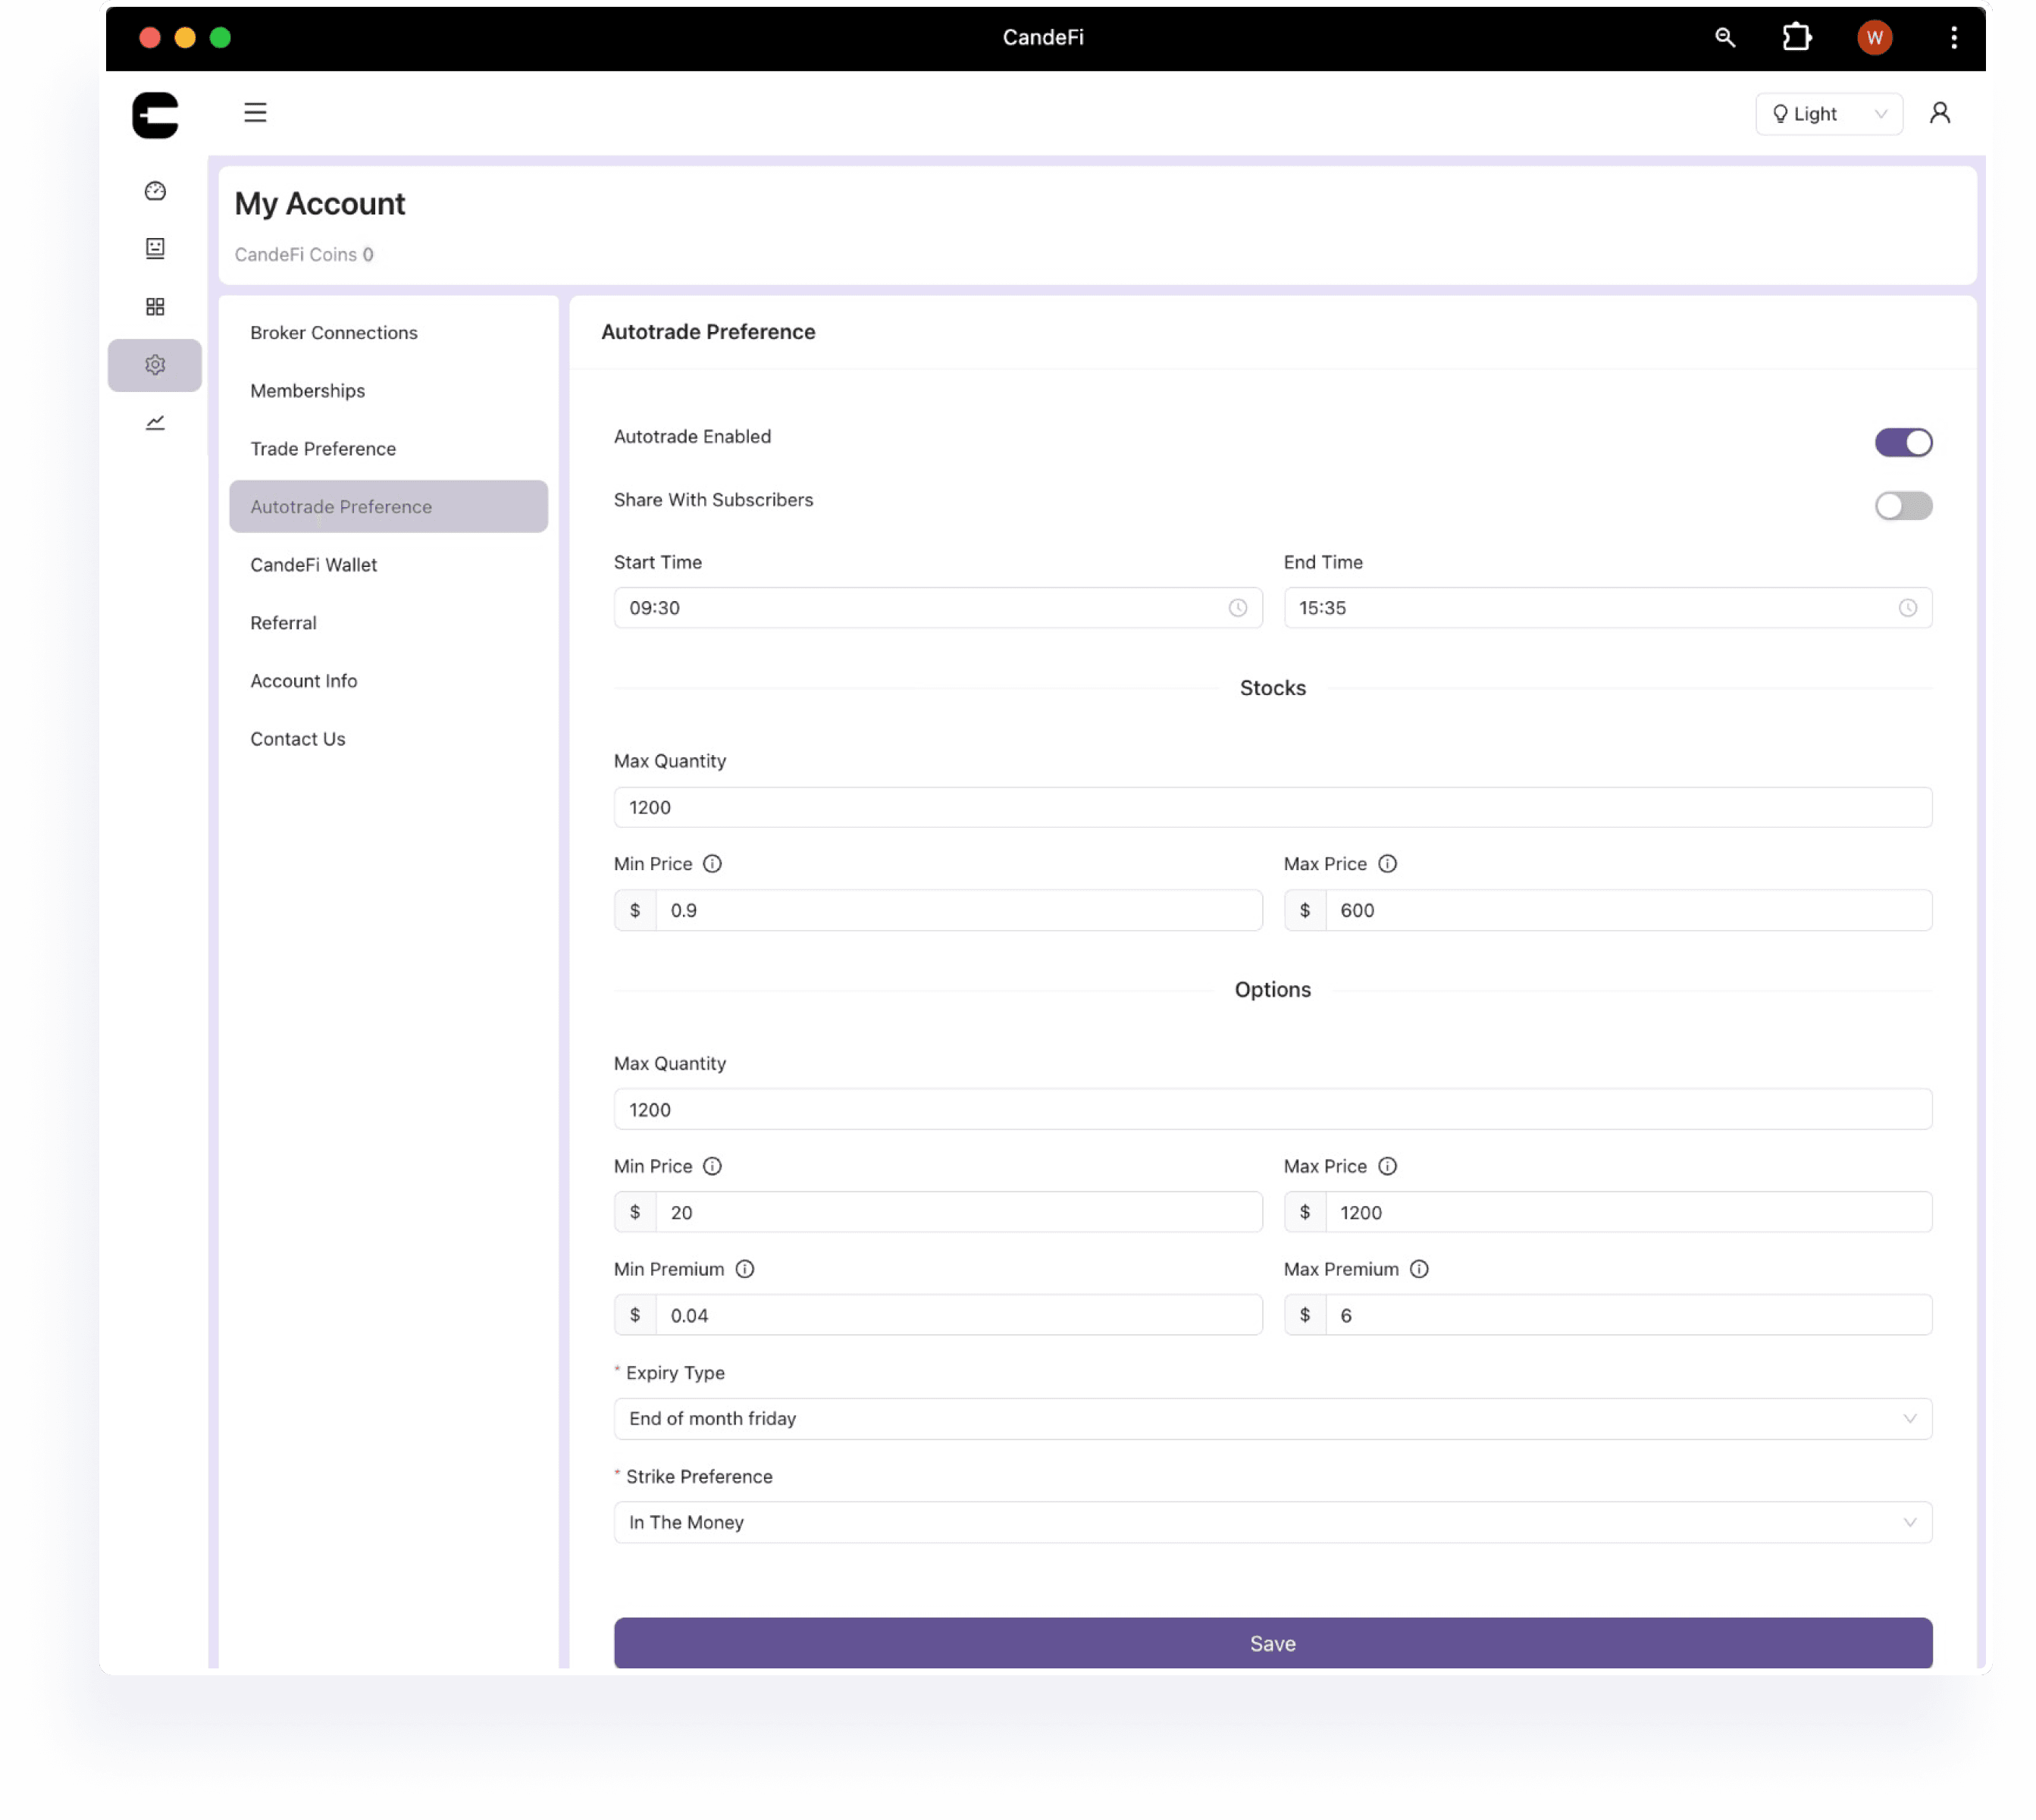Click info icon next to Options Min Price

(712, 1166)
